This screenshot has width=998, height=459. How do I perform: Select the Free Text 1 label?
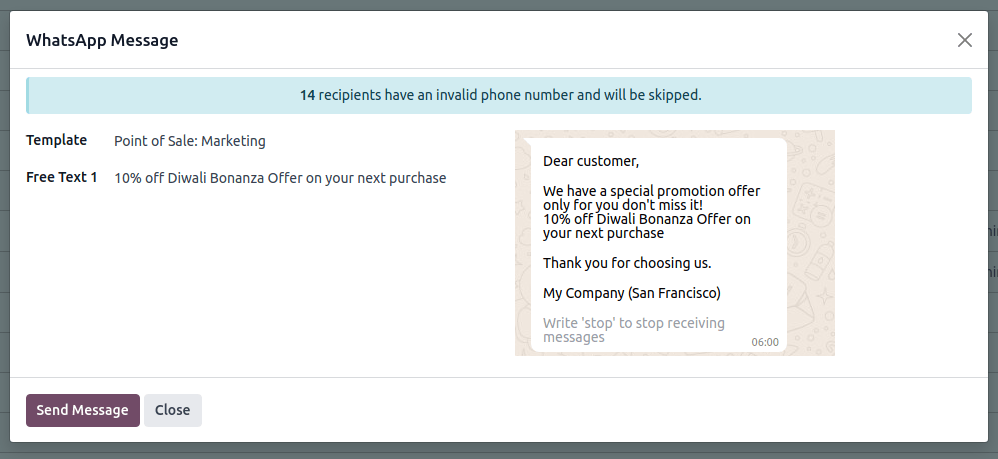pos(62,178)
